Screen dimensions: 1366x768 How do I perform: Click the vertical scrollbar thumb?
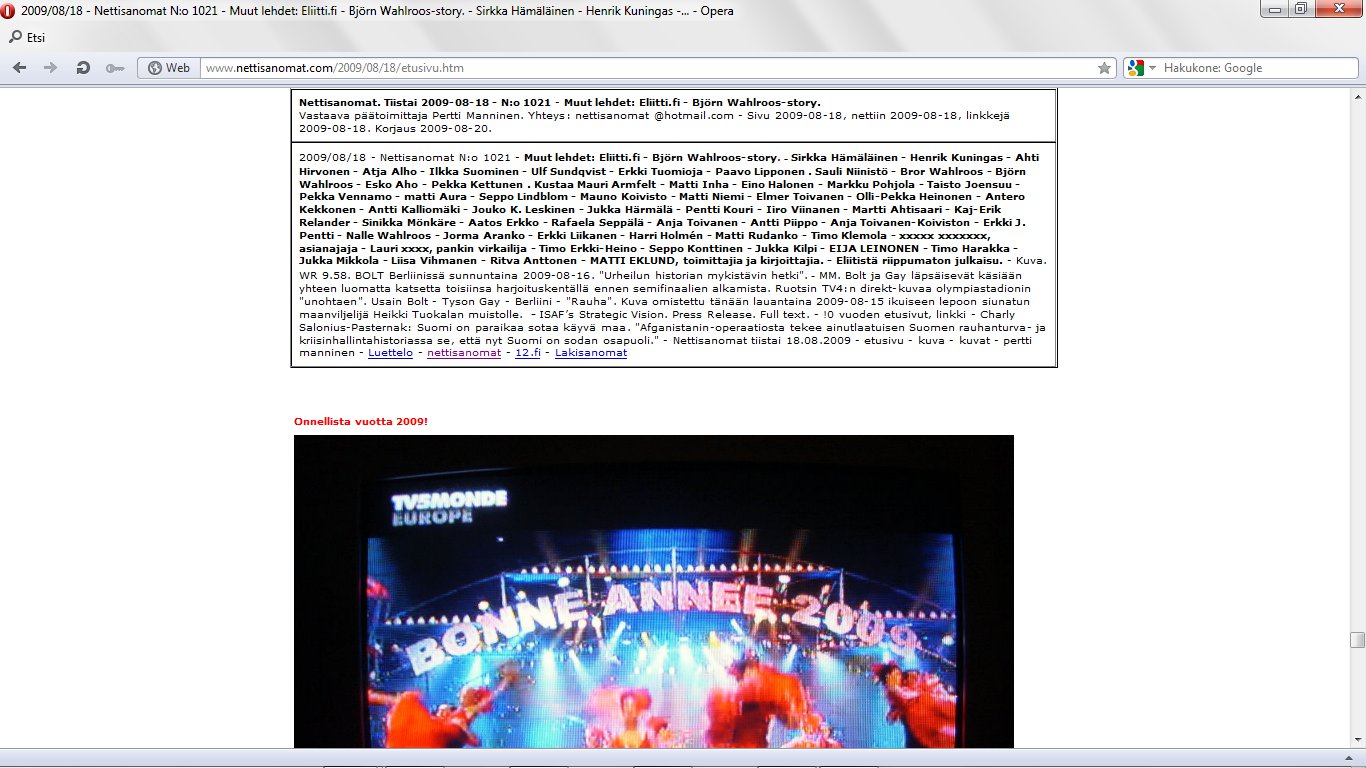tap(1357, 640)
